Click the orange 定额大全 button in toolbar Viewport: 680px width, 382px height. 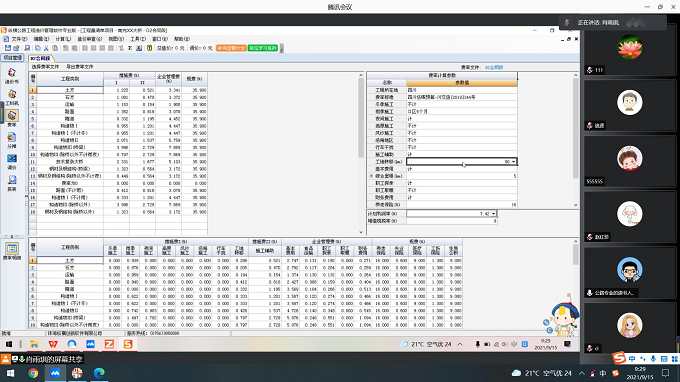pos(231,48)
